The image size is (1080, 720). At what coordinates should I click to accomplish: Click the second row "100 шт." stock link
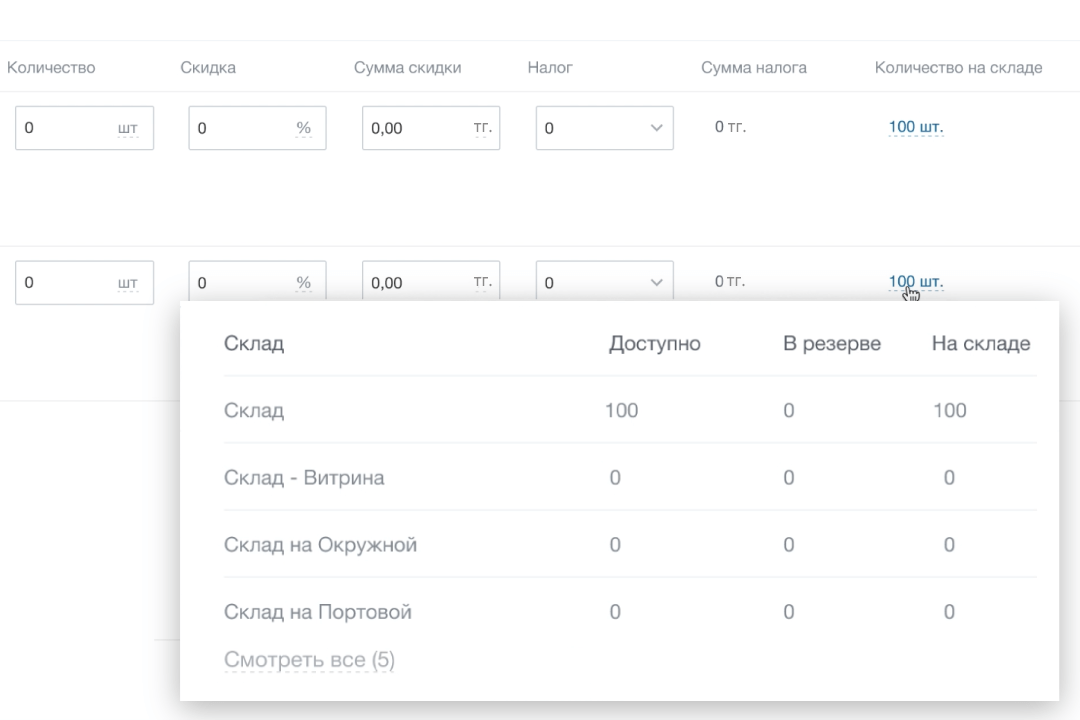click(x=915, y=282)
